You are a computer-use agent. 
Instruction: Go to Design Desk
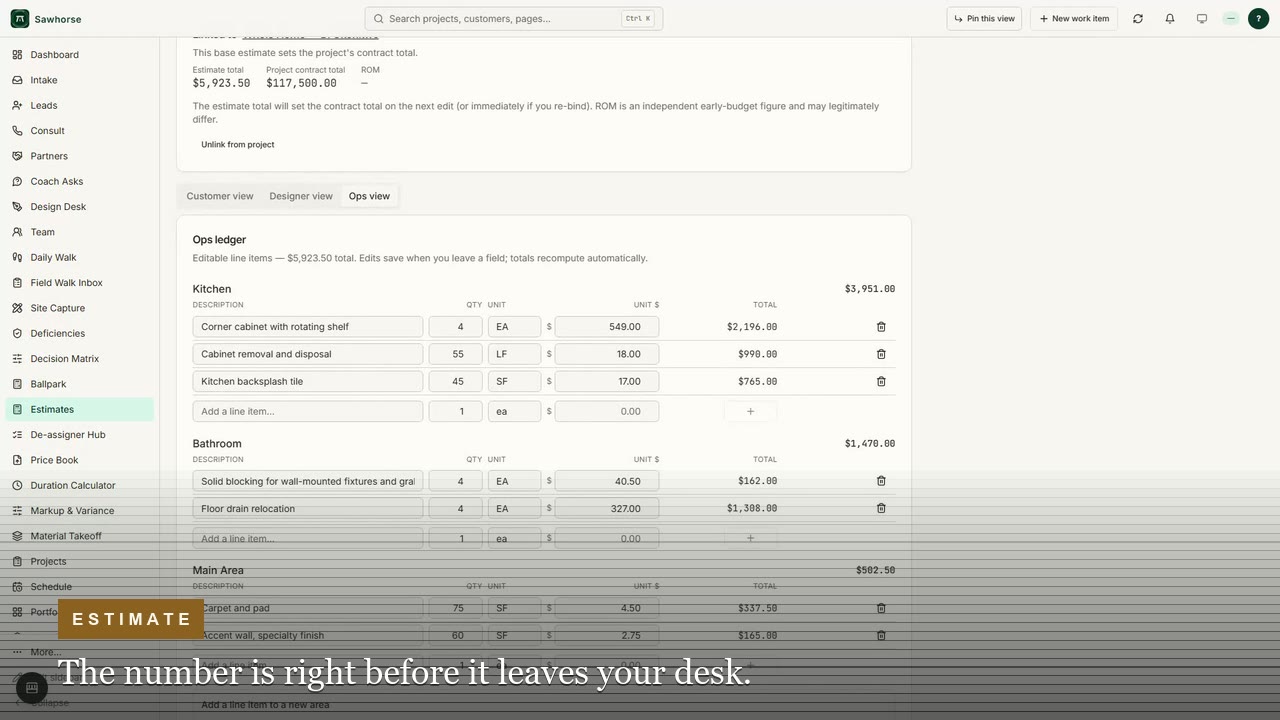pyautogui.click(x=80, y=207)
